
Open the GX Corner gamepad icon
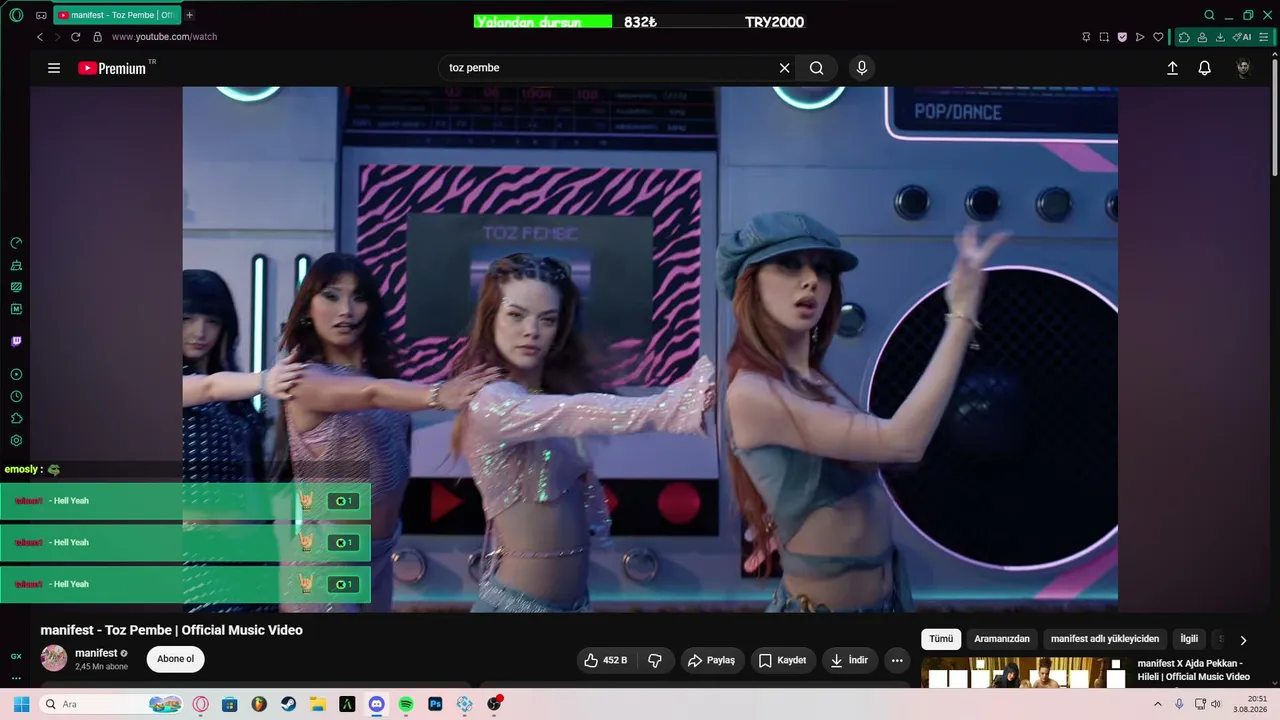click(x=41, y=15)
